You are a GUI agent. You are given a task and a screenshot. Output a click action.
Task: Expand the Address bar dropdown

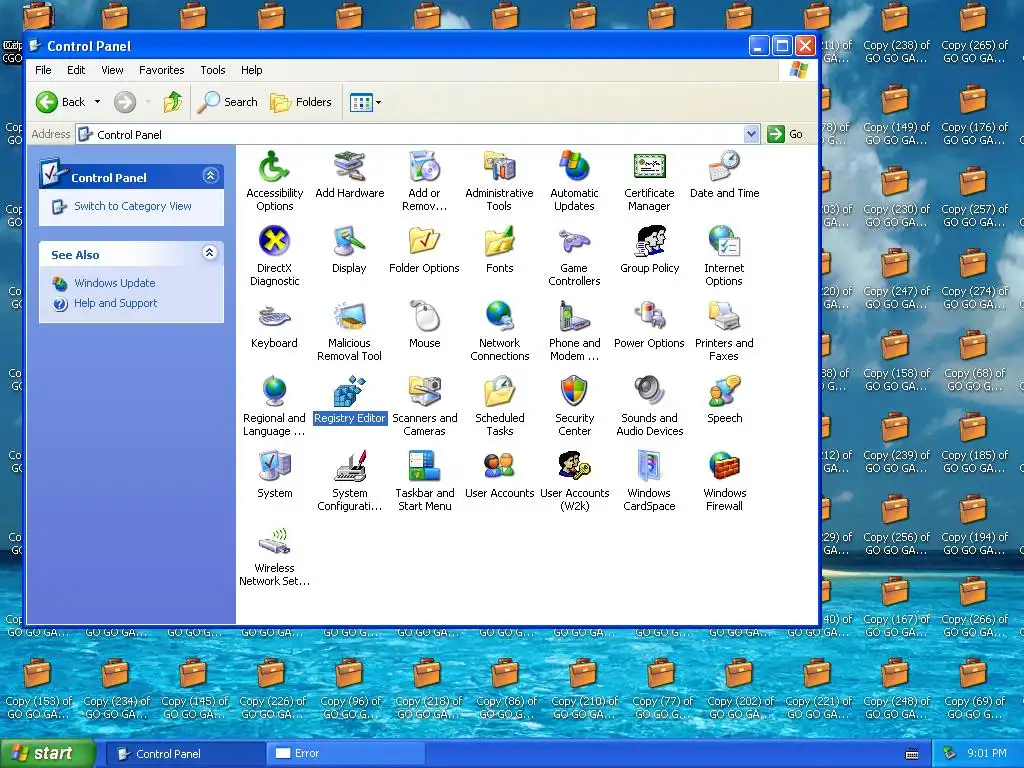pyautogui.click(x=752, y=134)
